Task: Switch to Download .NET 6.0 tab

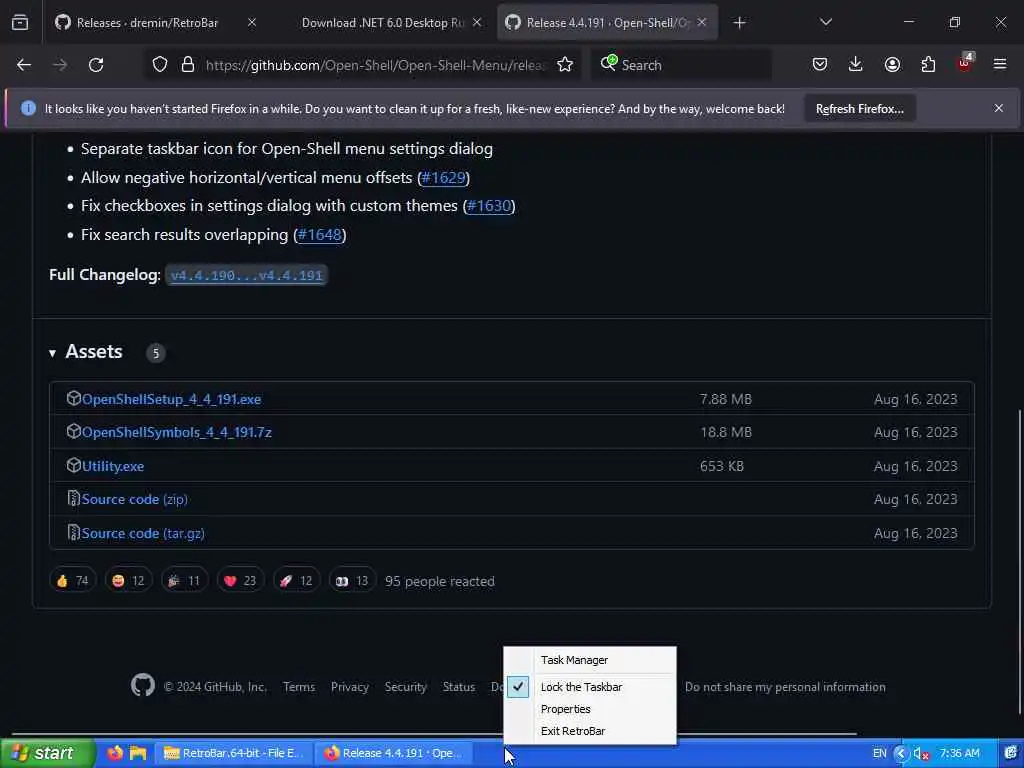Action: coord(381,23)
